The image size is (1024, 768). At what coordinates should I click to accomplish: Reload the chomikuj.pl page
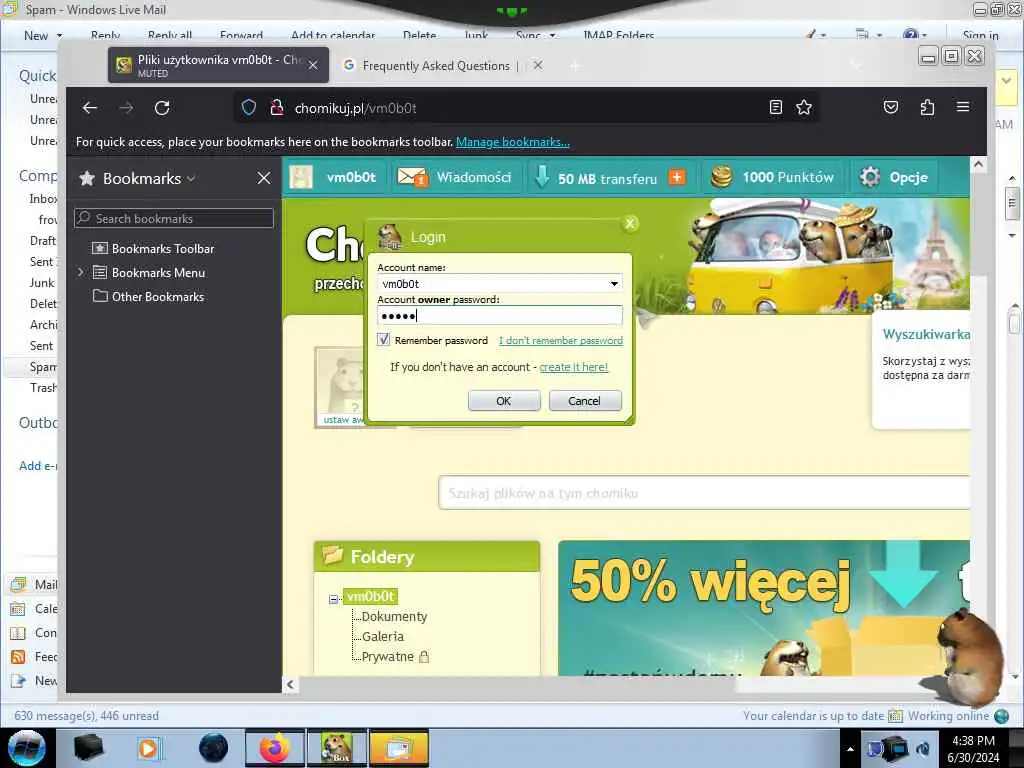coord(162,108)
